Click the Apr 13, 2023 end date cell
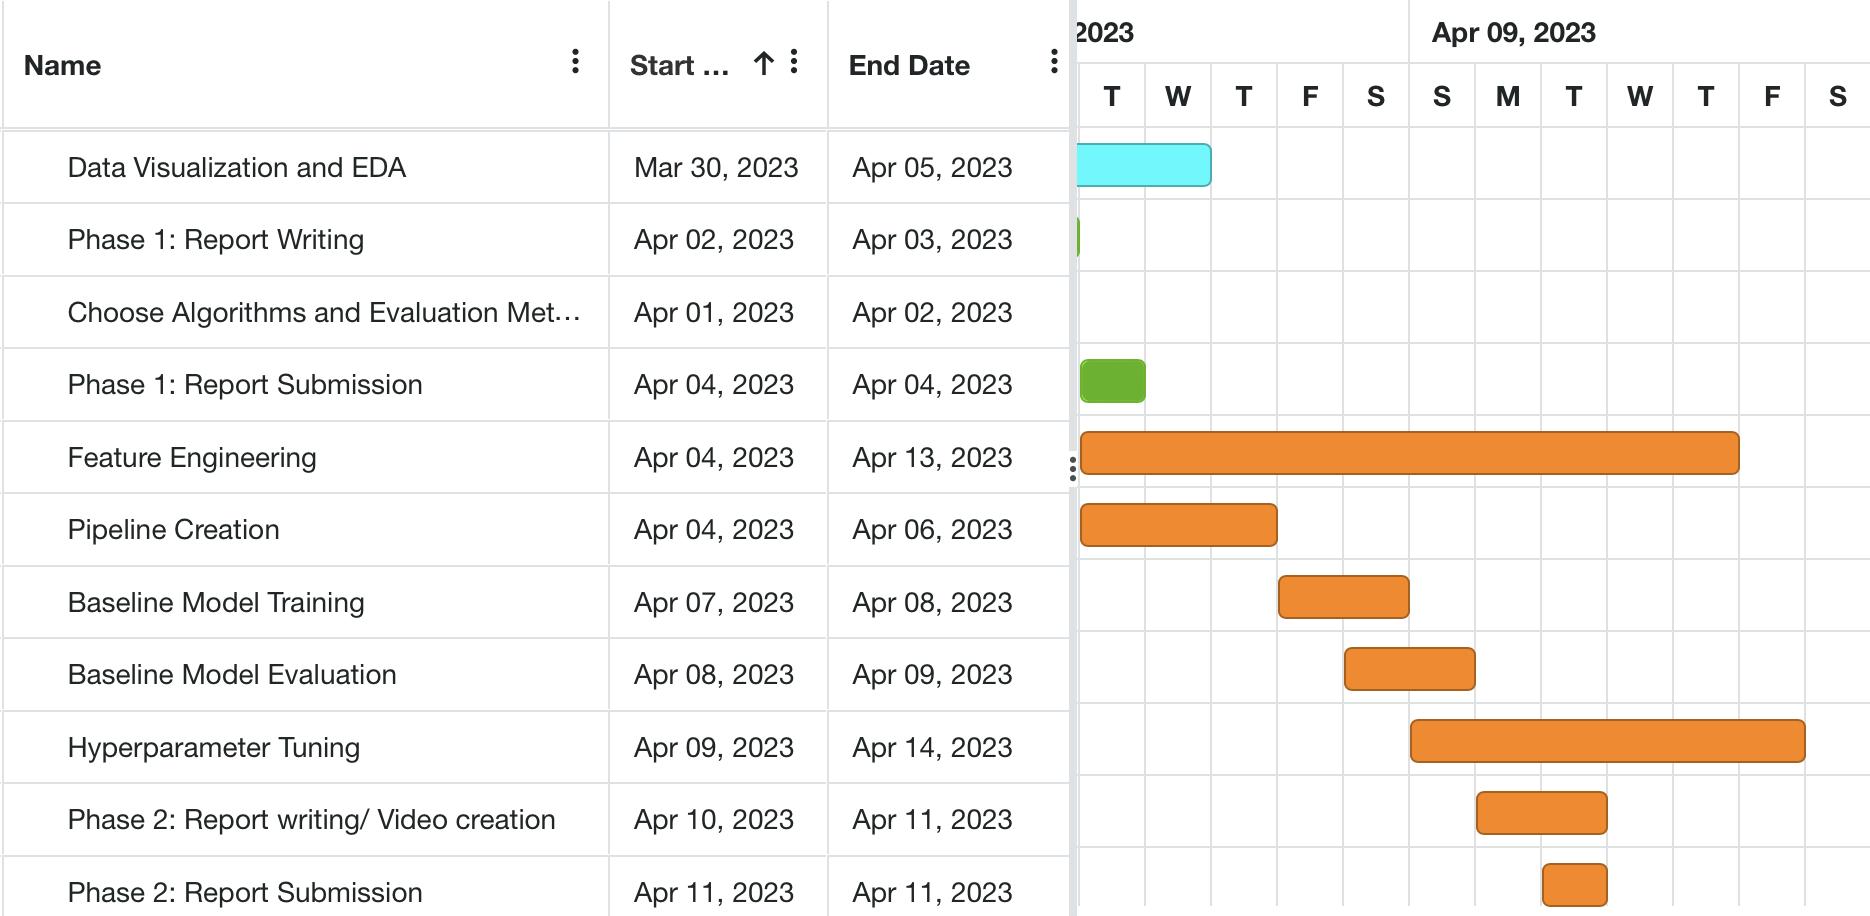The width and height of the screenshot is (1870, 916). coord(933,457)
